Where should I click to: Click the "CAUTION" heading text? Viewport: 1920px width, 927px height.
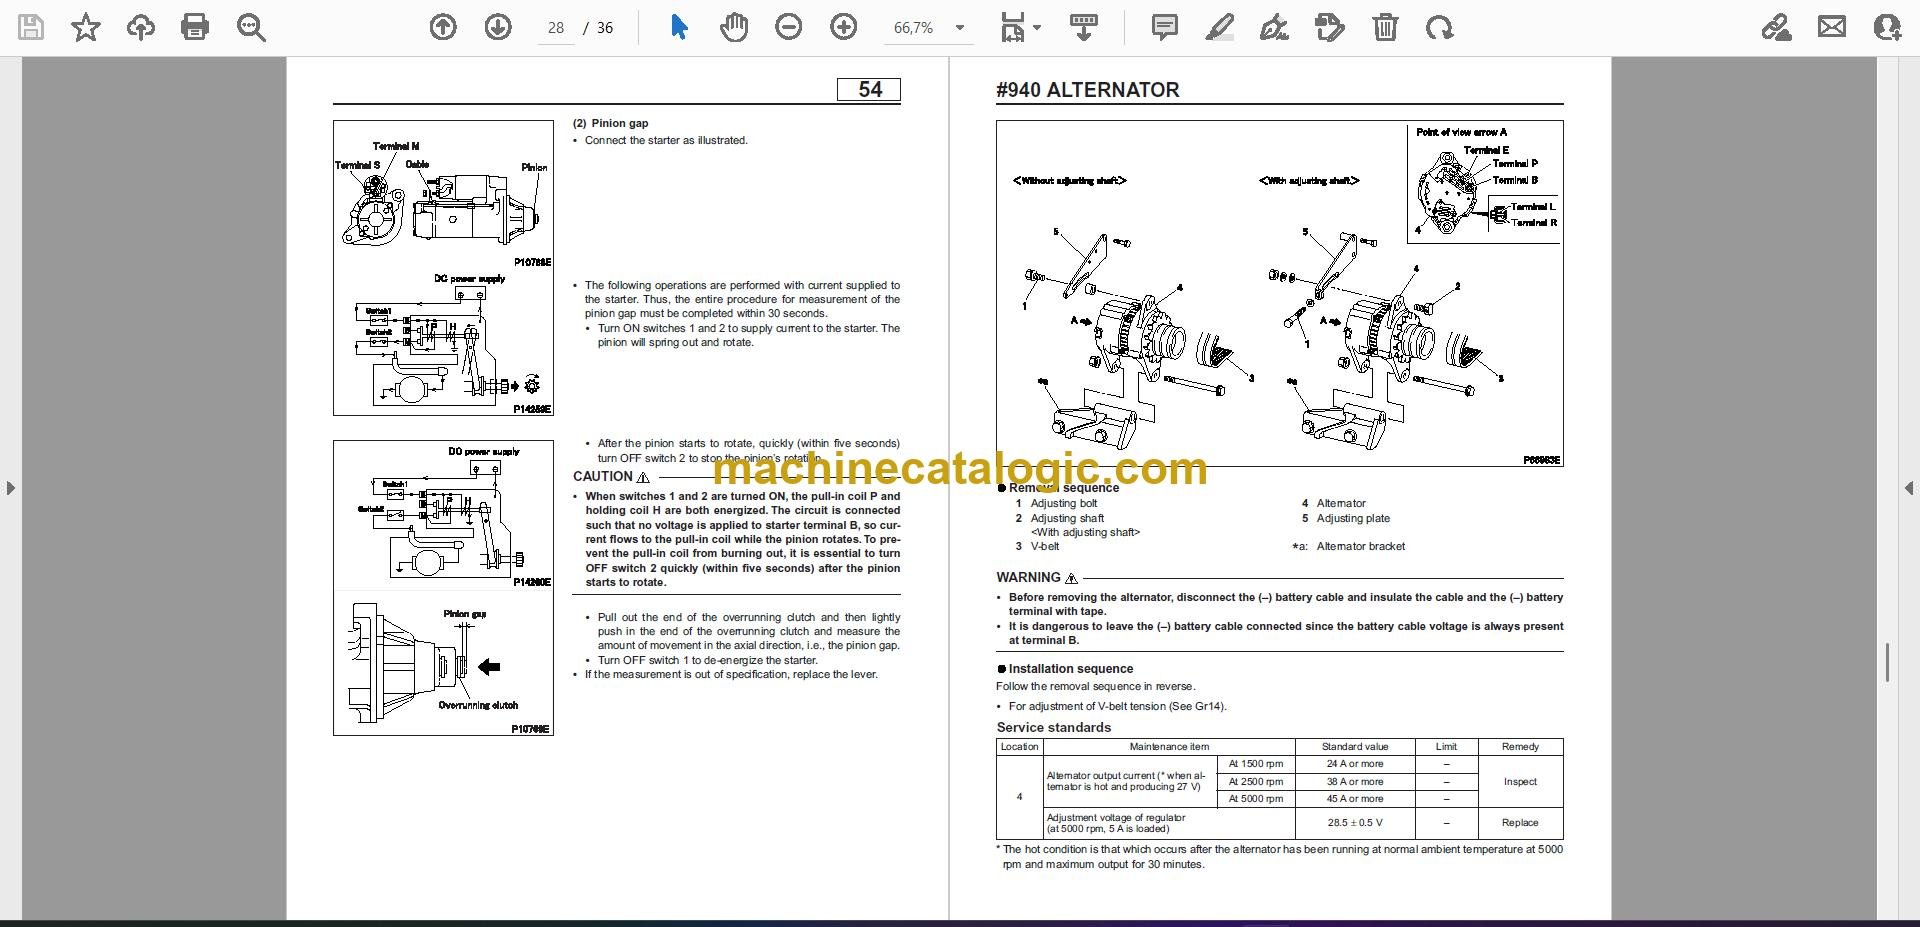pyautogui.click(x=603, y=476)
